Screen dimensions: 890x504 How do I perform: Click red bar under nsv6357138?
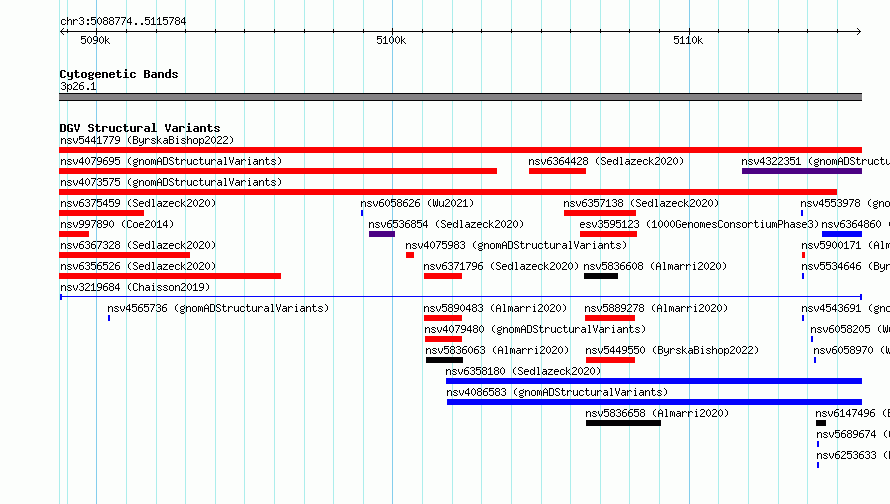pyautogui.click(x=600, y=213)
